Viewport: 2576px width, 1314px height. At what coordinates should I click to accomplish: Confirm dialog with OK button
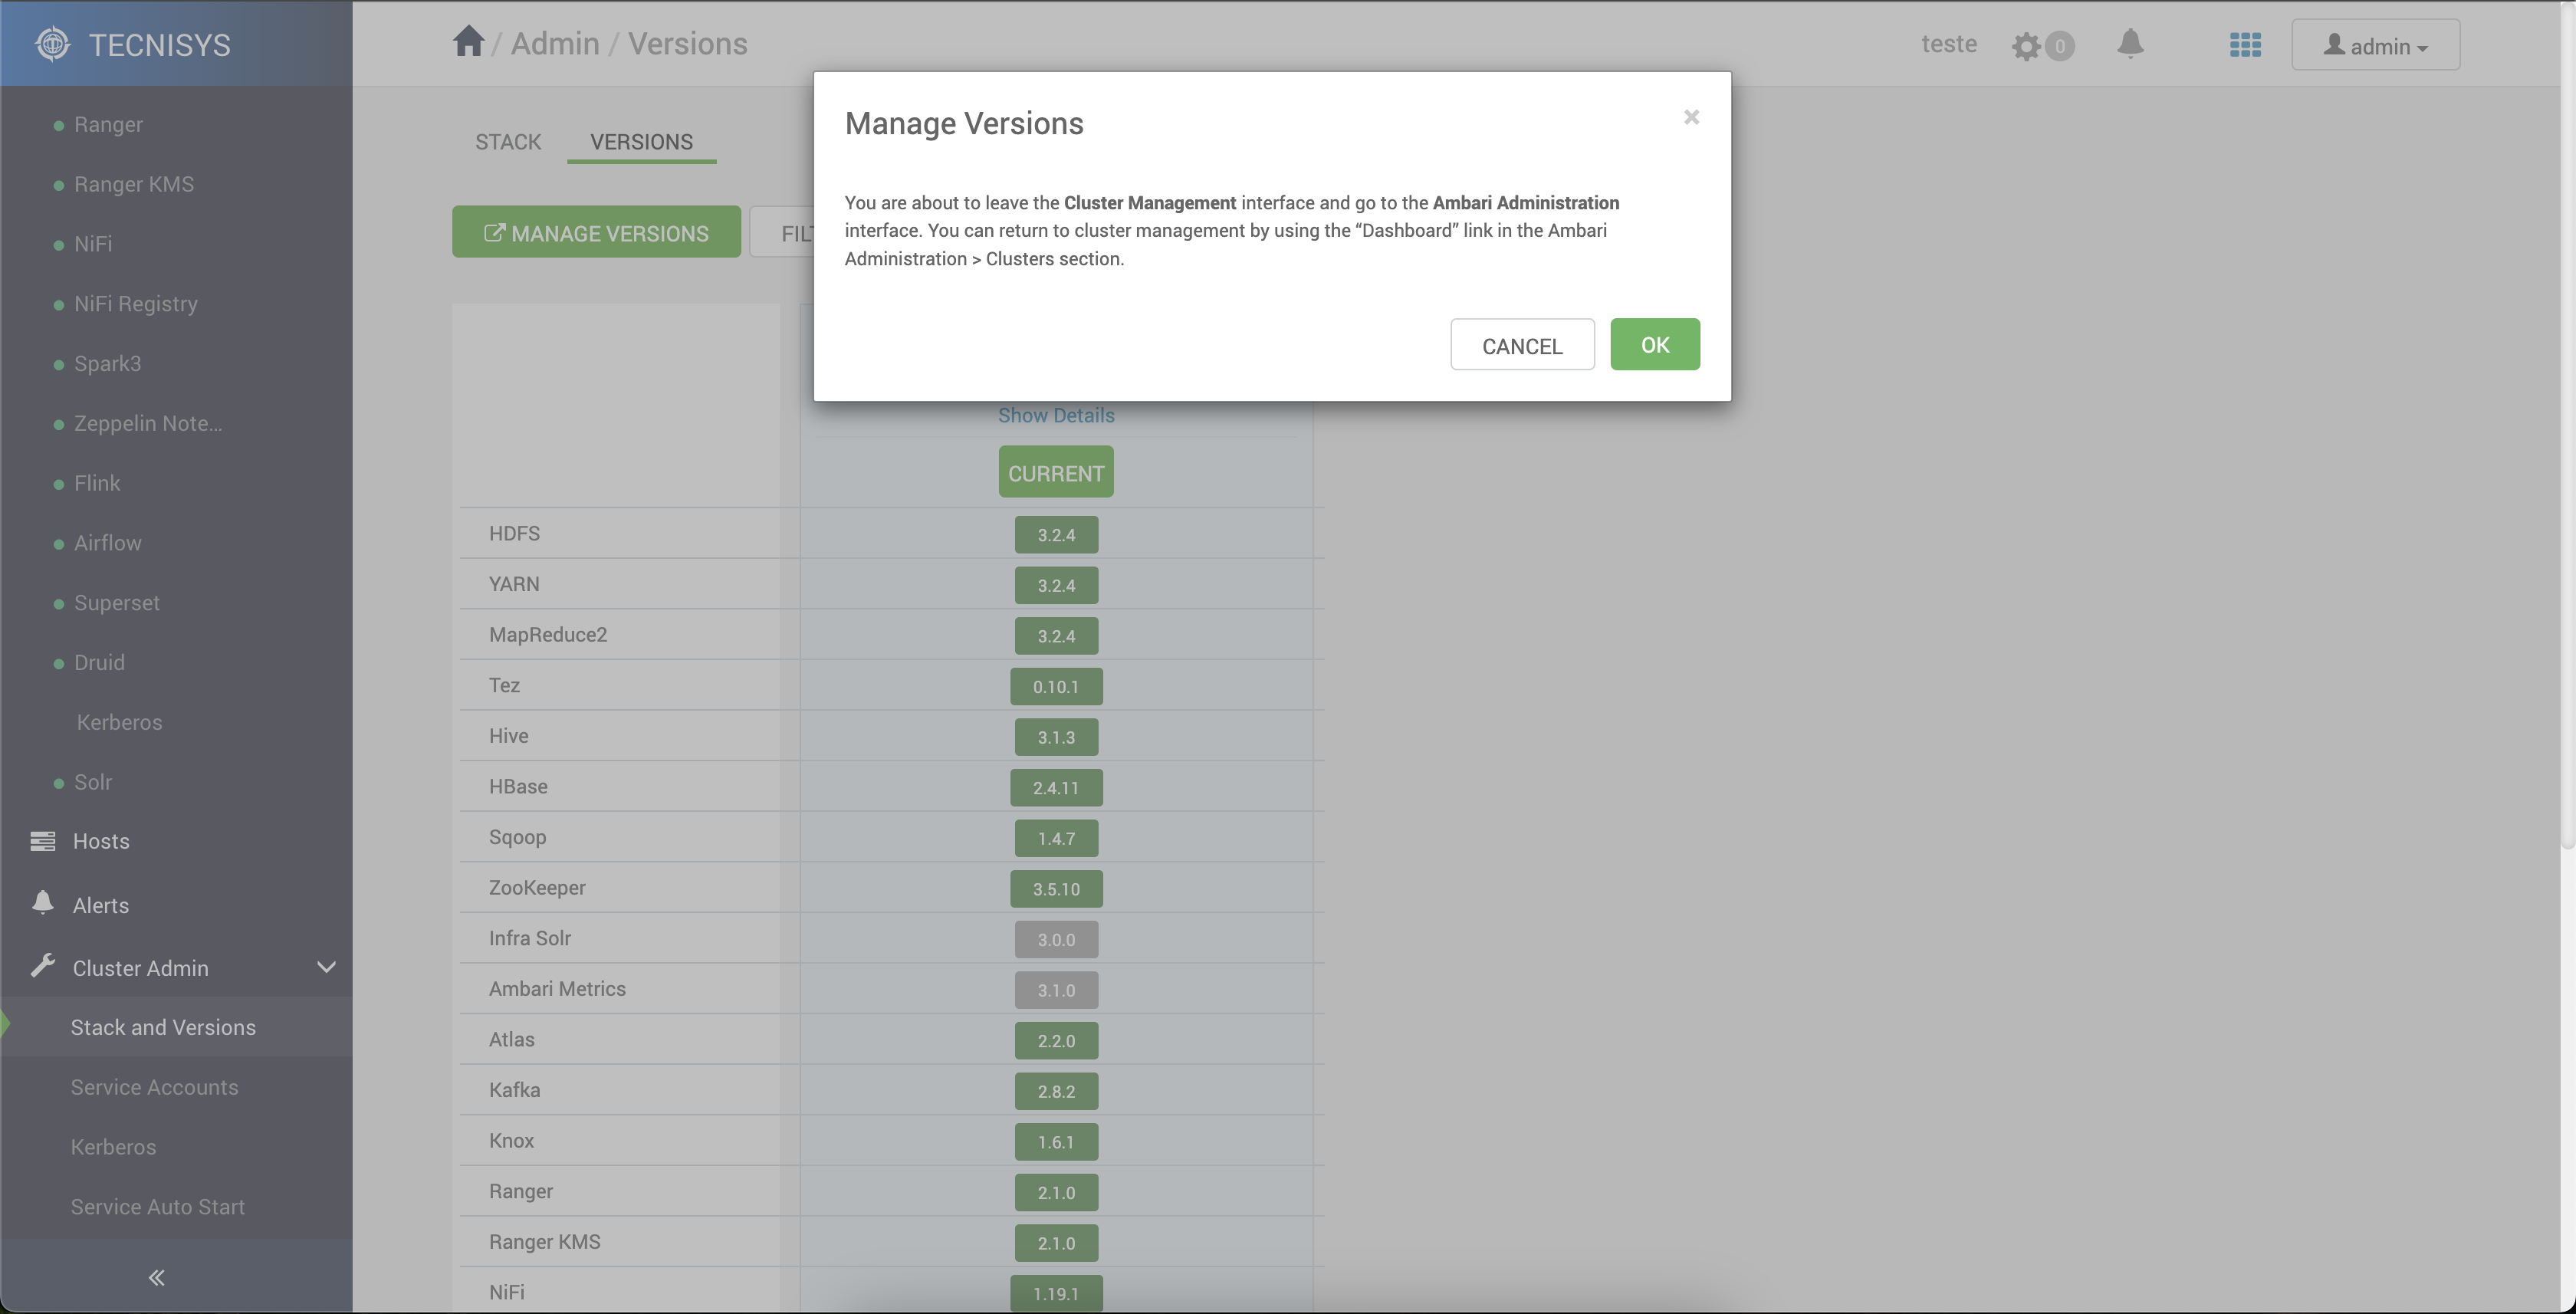[x=1655, y=344]
